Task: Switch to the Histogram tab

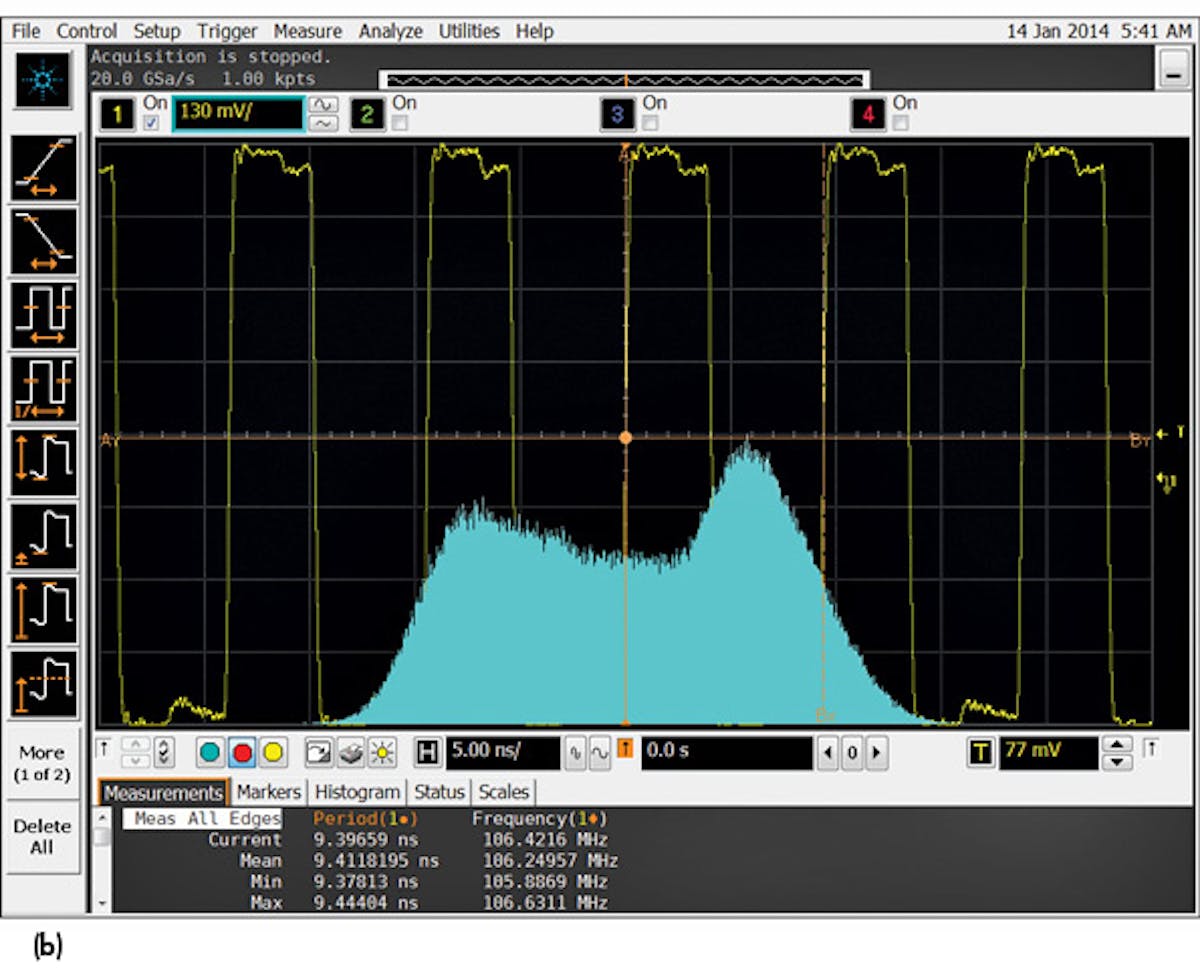Action: (x=356, y=792)
